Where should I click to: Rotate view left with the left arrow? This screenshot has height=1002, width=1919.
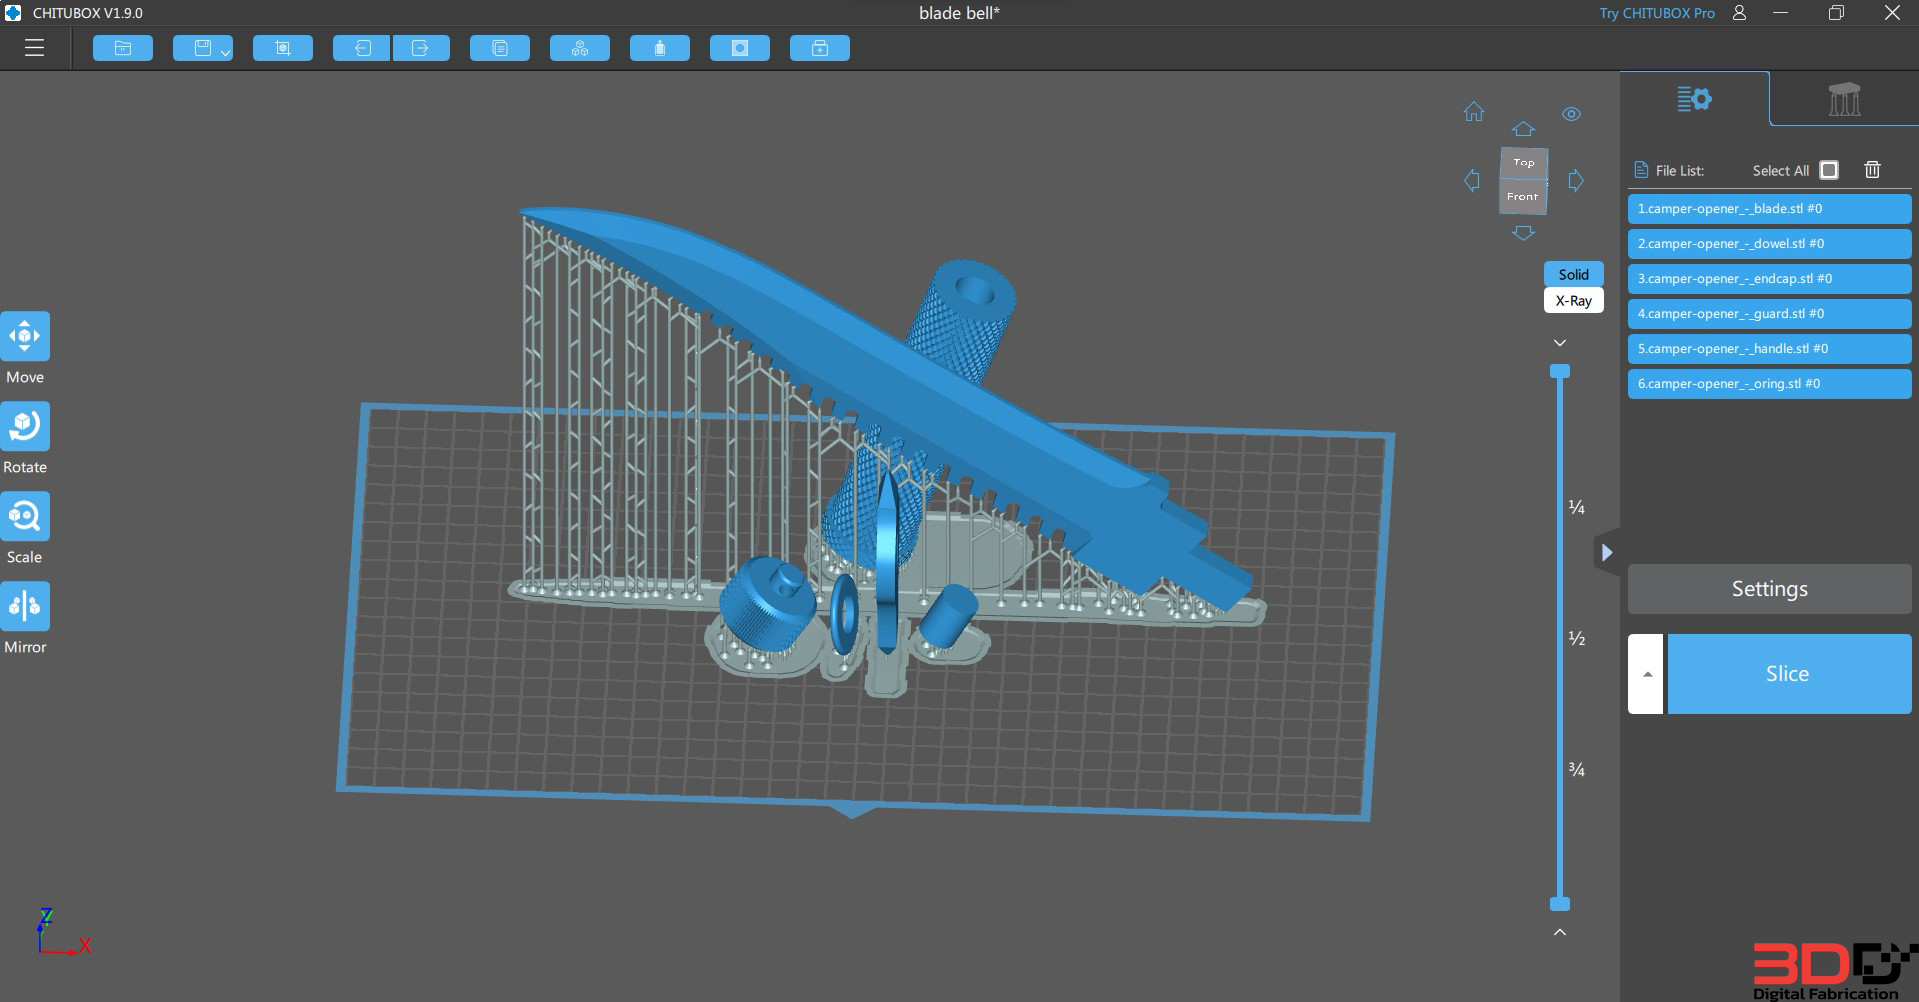click(x=1472, y=181)
